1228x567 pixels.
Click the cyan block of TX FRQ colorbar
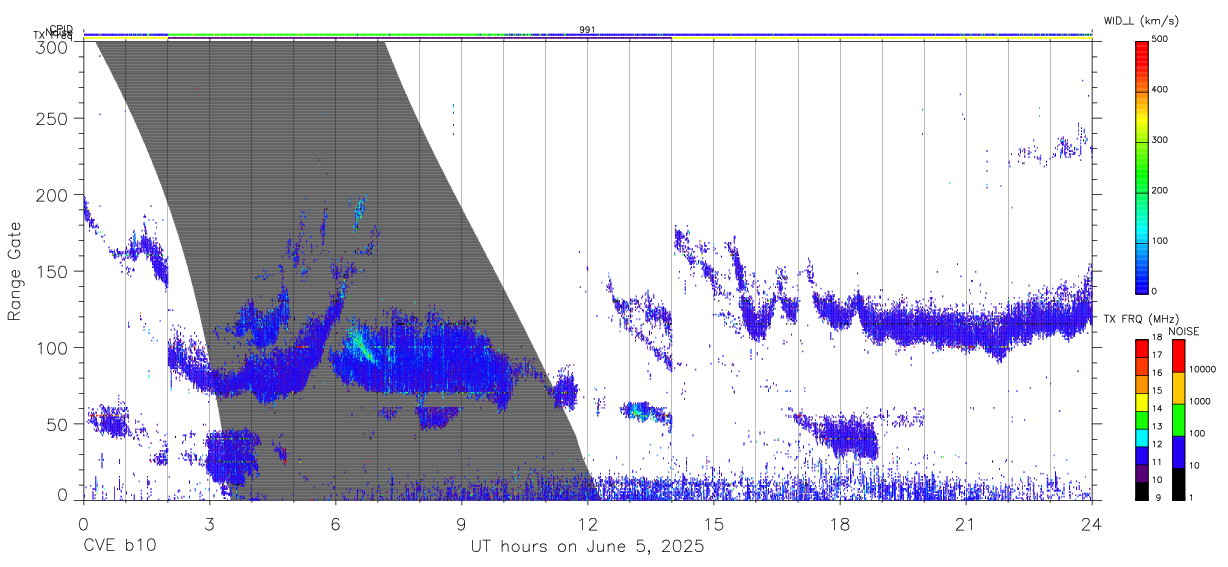point(1141,438)
